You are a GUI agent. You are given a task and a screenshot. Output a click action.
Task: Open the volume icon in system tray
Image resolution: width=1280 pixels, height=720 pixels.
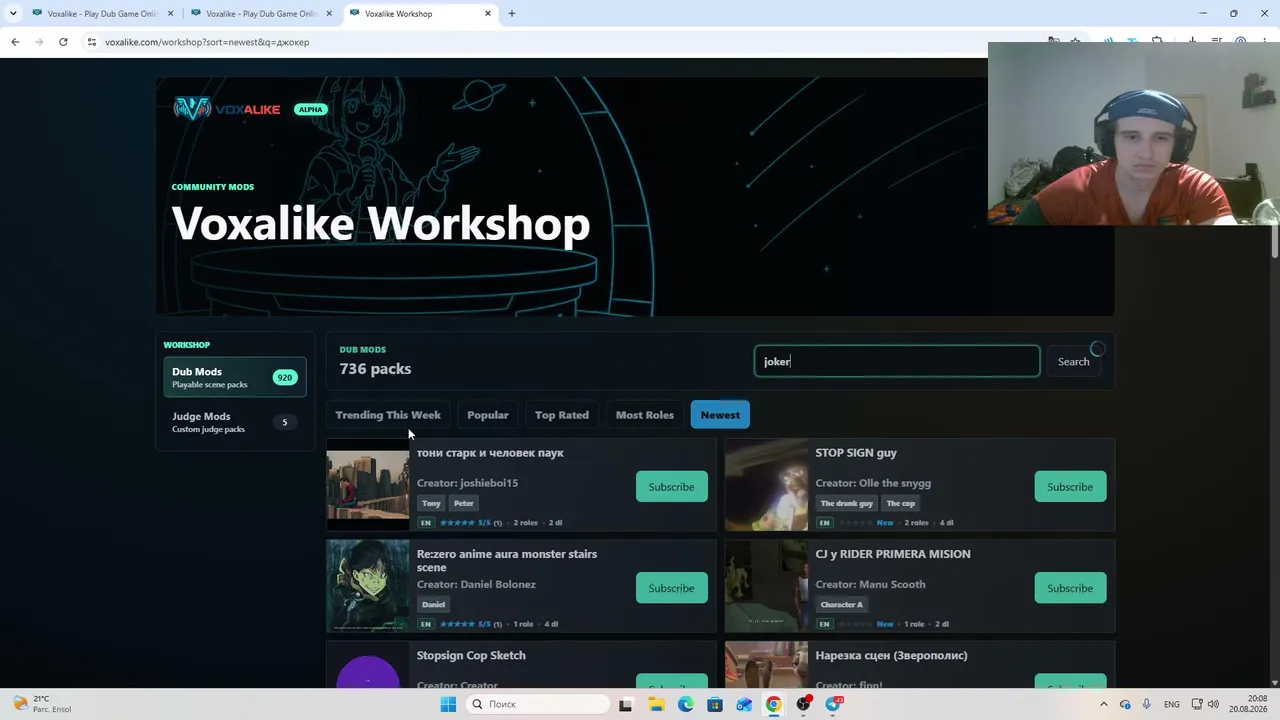(1213, 704)
